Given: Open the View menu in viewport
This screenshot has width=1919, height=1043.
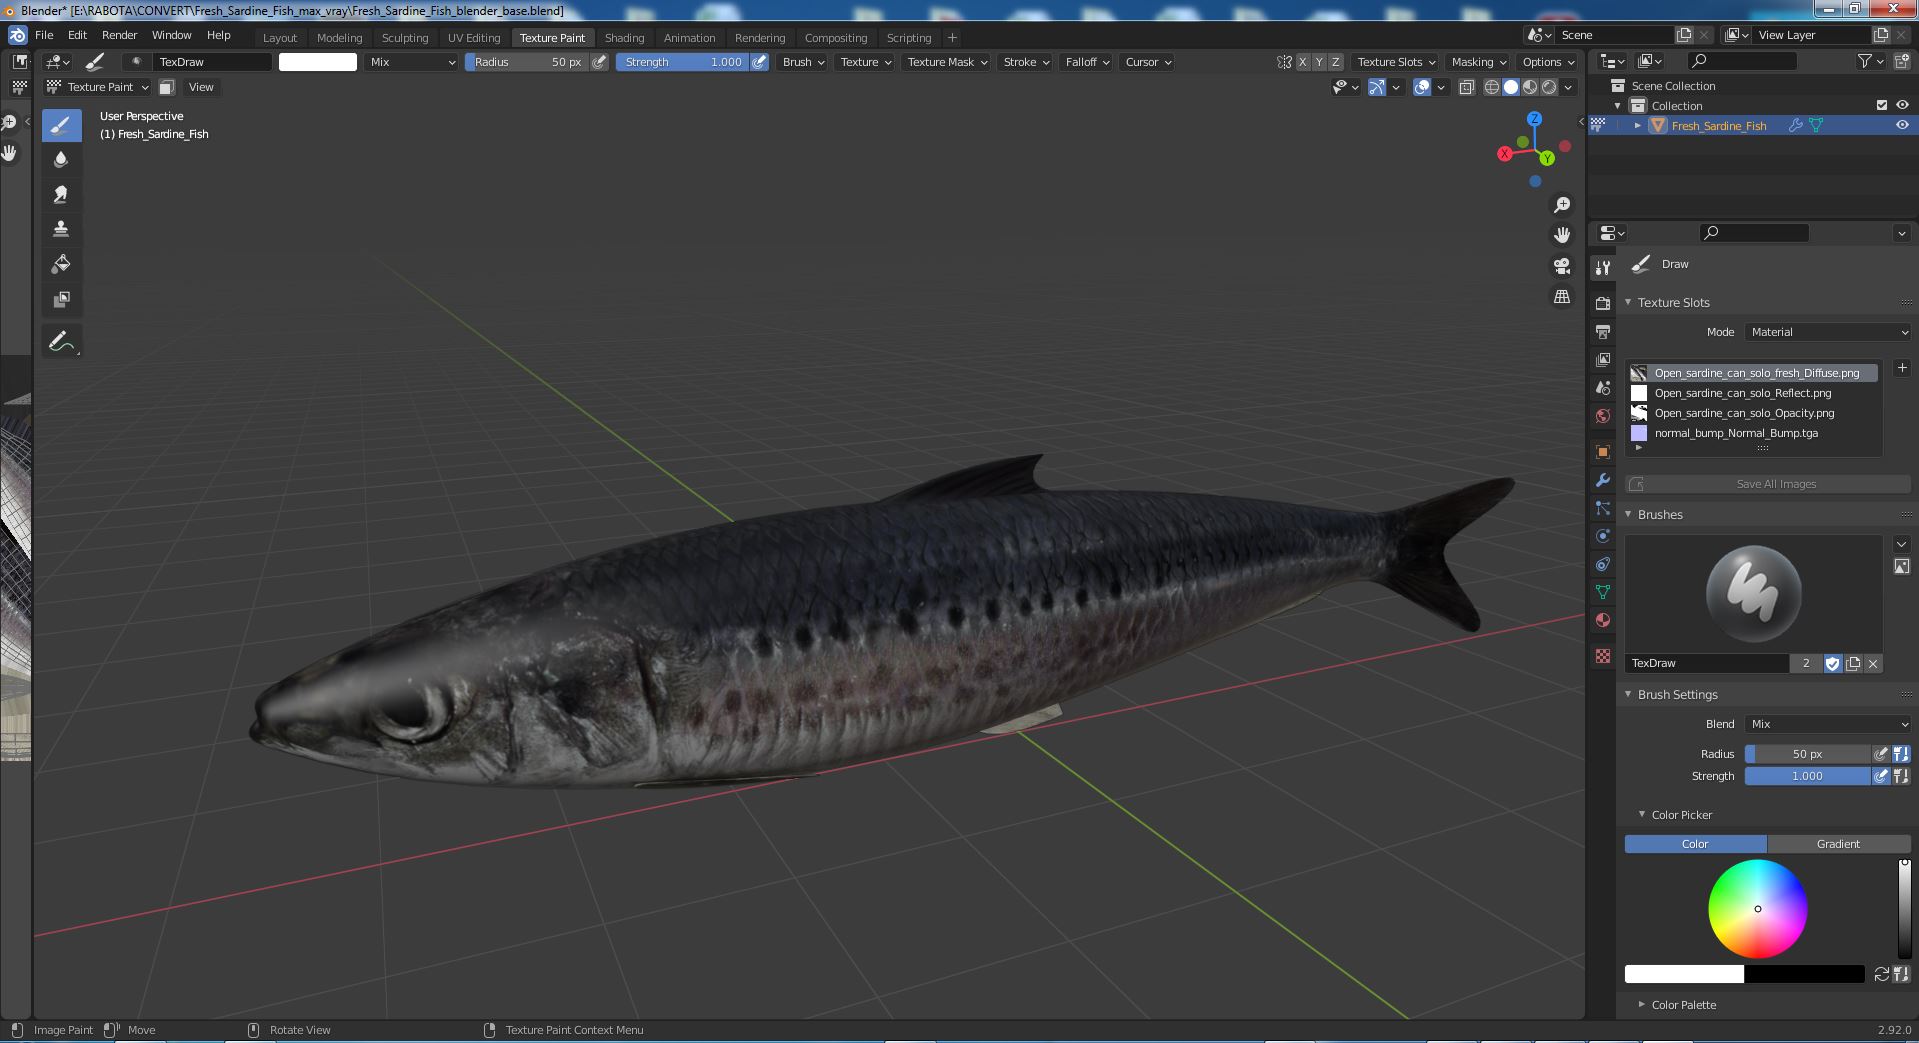Looking at the screenshot, I should point(201,87).
